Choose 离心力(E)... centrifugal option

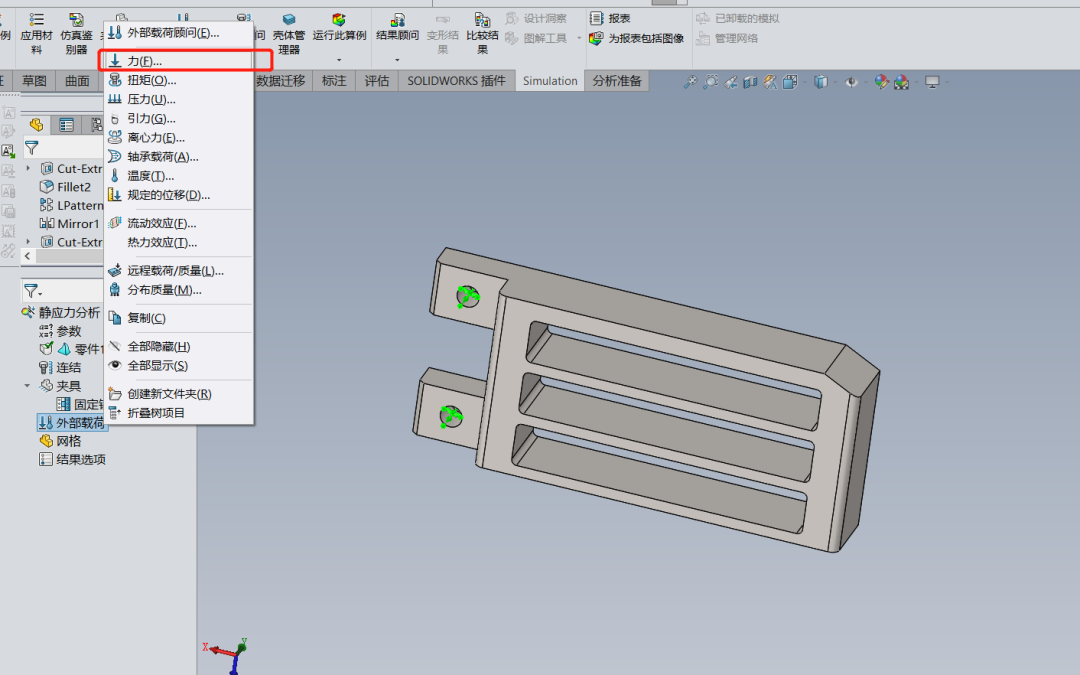pos(179,138)
